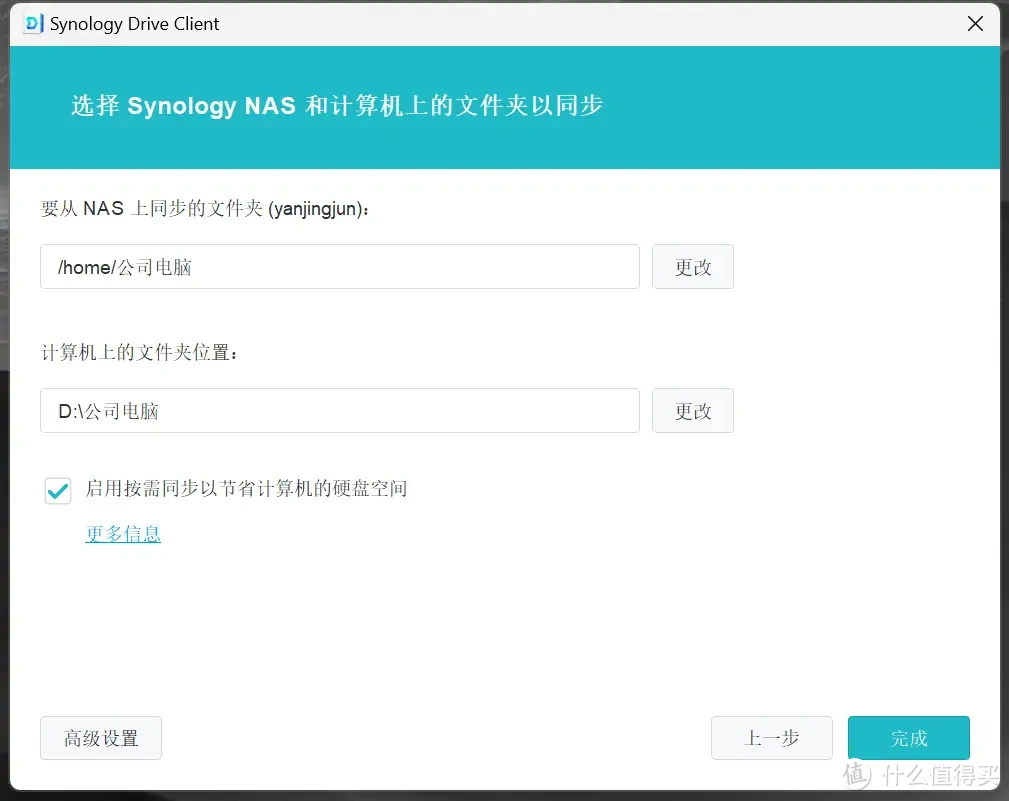
Task: Finish setup with 完成 button
Action: 909,738
